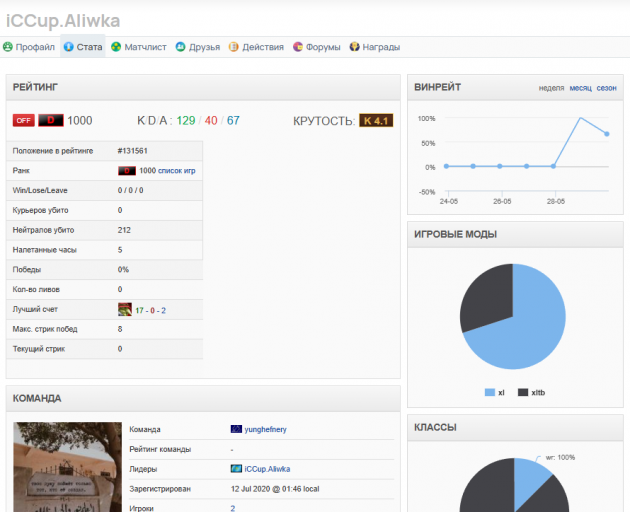Open the Форумы tab

point(317,47)
